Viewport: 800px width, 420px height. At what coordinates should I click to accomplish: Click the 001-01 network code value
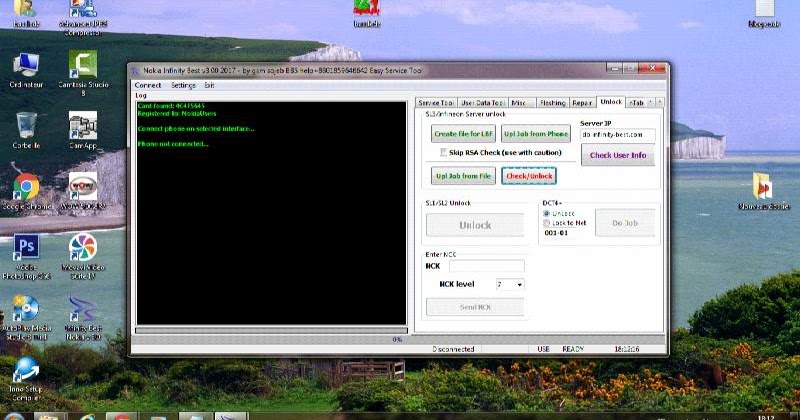coord(556,233)
